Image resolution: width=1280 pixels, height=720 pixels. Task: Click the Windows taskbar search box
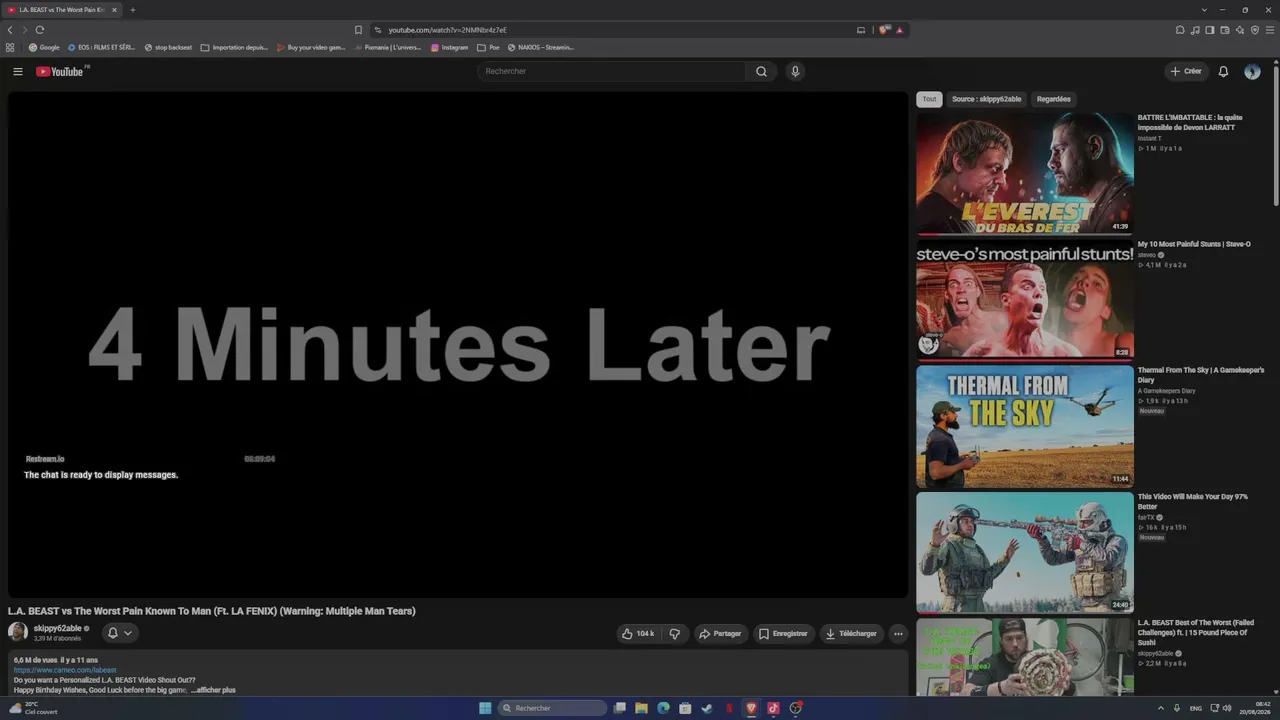coord(552,708)
